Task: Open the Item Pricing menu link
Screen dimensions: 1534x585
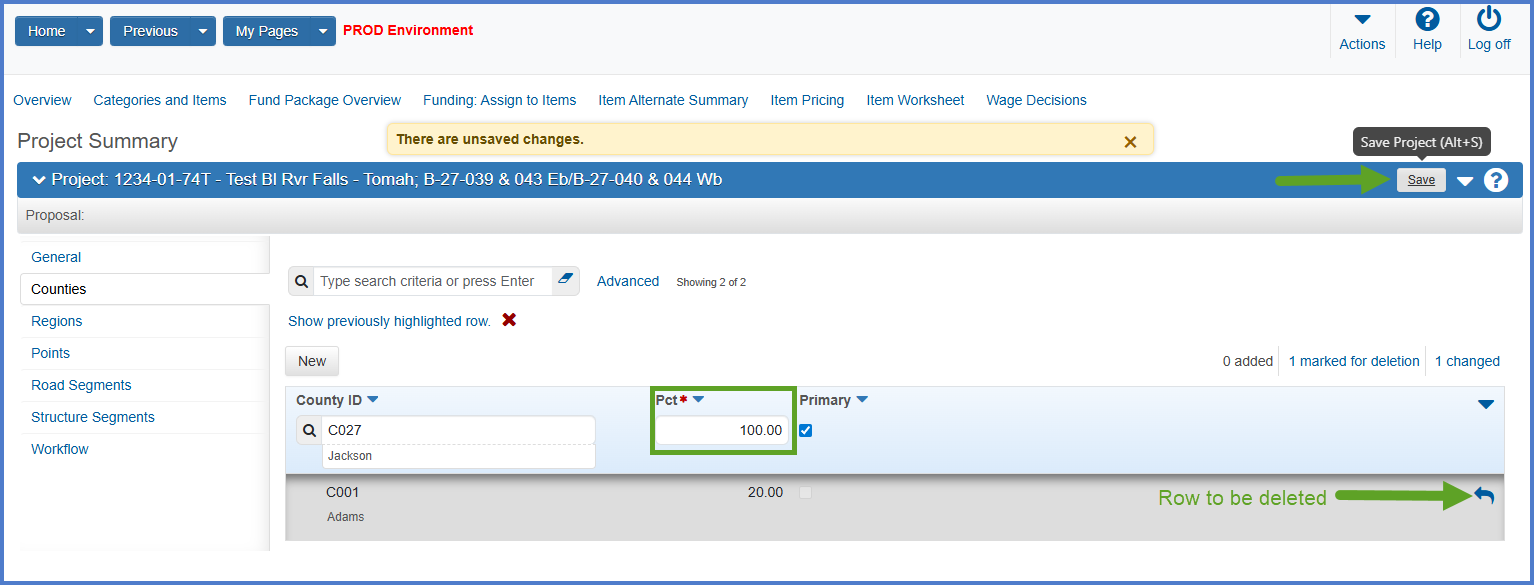Action: pos(807,100)
